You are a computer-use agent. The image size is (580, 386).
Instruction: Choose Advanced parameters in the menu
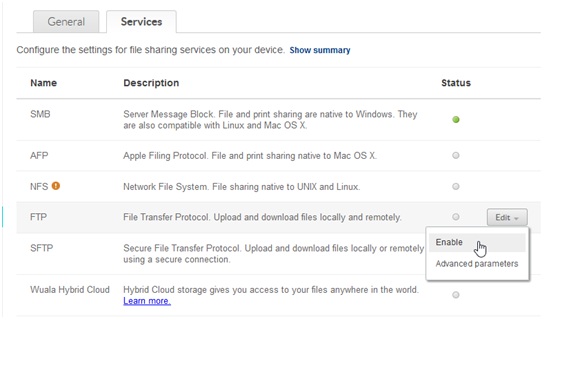tap(477, 264)
